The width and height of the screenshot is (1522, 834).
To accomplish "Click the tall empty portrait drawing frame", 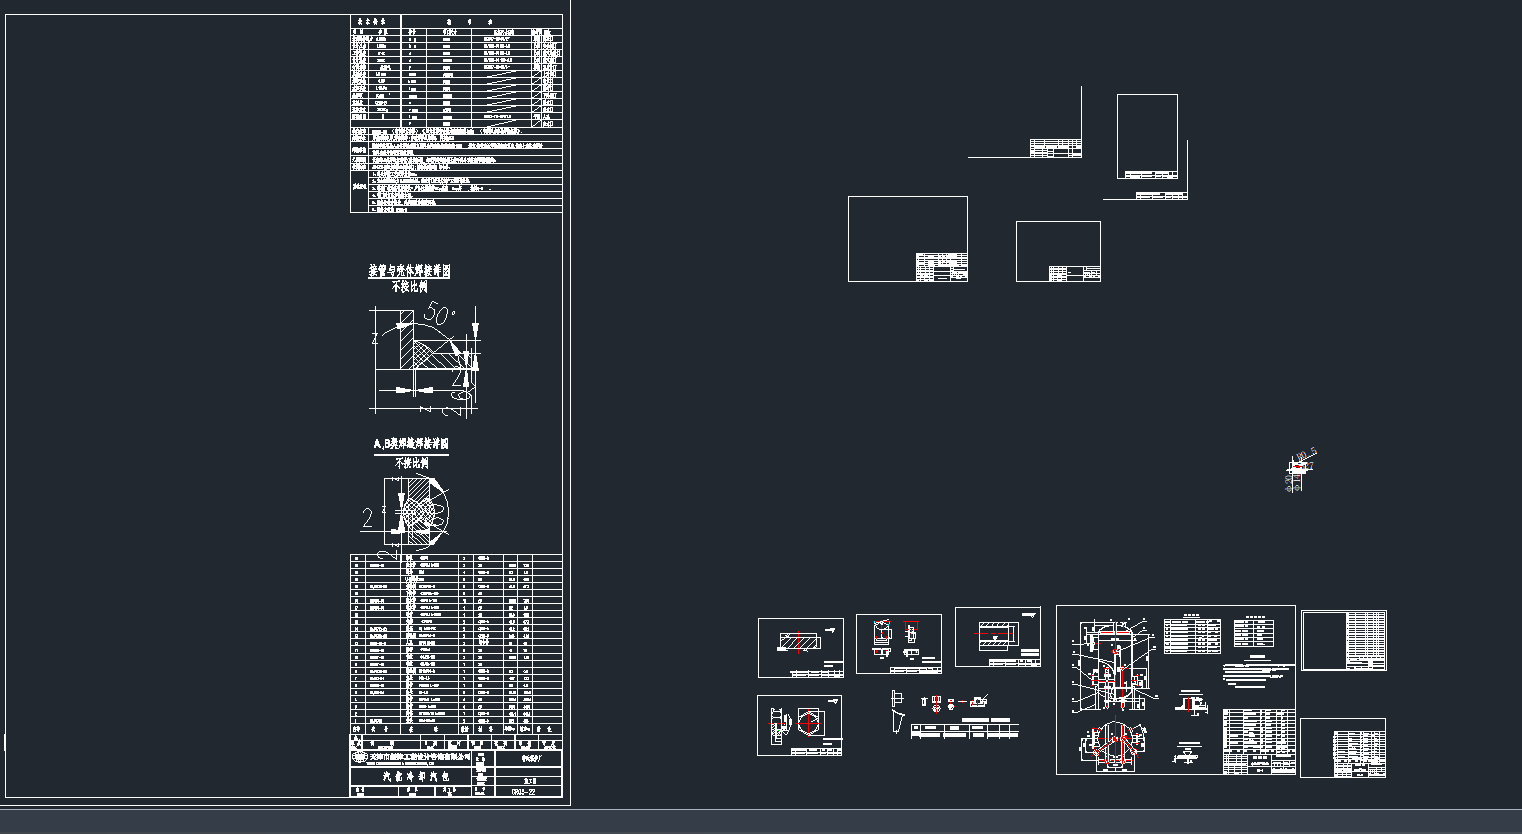I will pyautogui.click(x=1147, y=137).
